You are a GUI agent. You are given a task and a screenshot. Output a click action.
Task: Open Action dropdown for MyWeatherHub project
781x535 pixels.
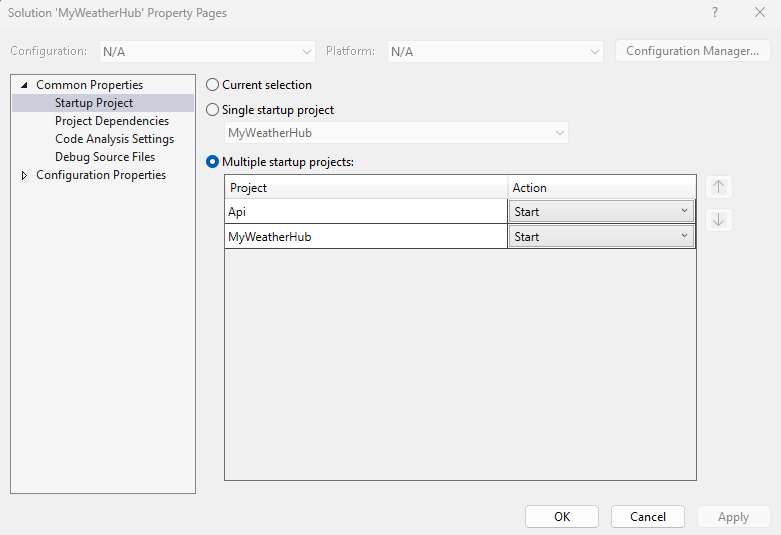point(601,237)
